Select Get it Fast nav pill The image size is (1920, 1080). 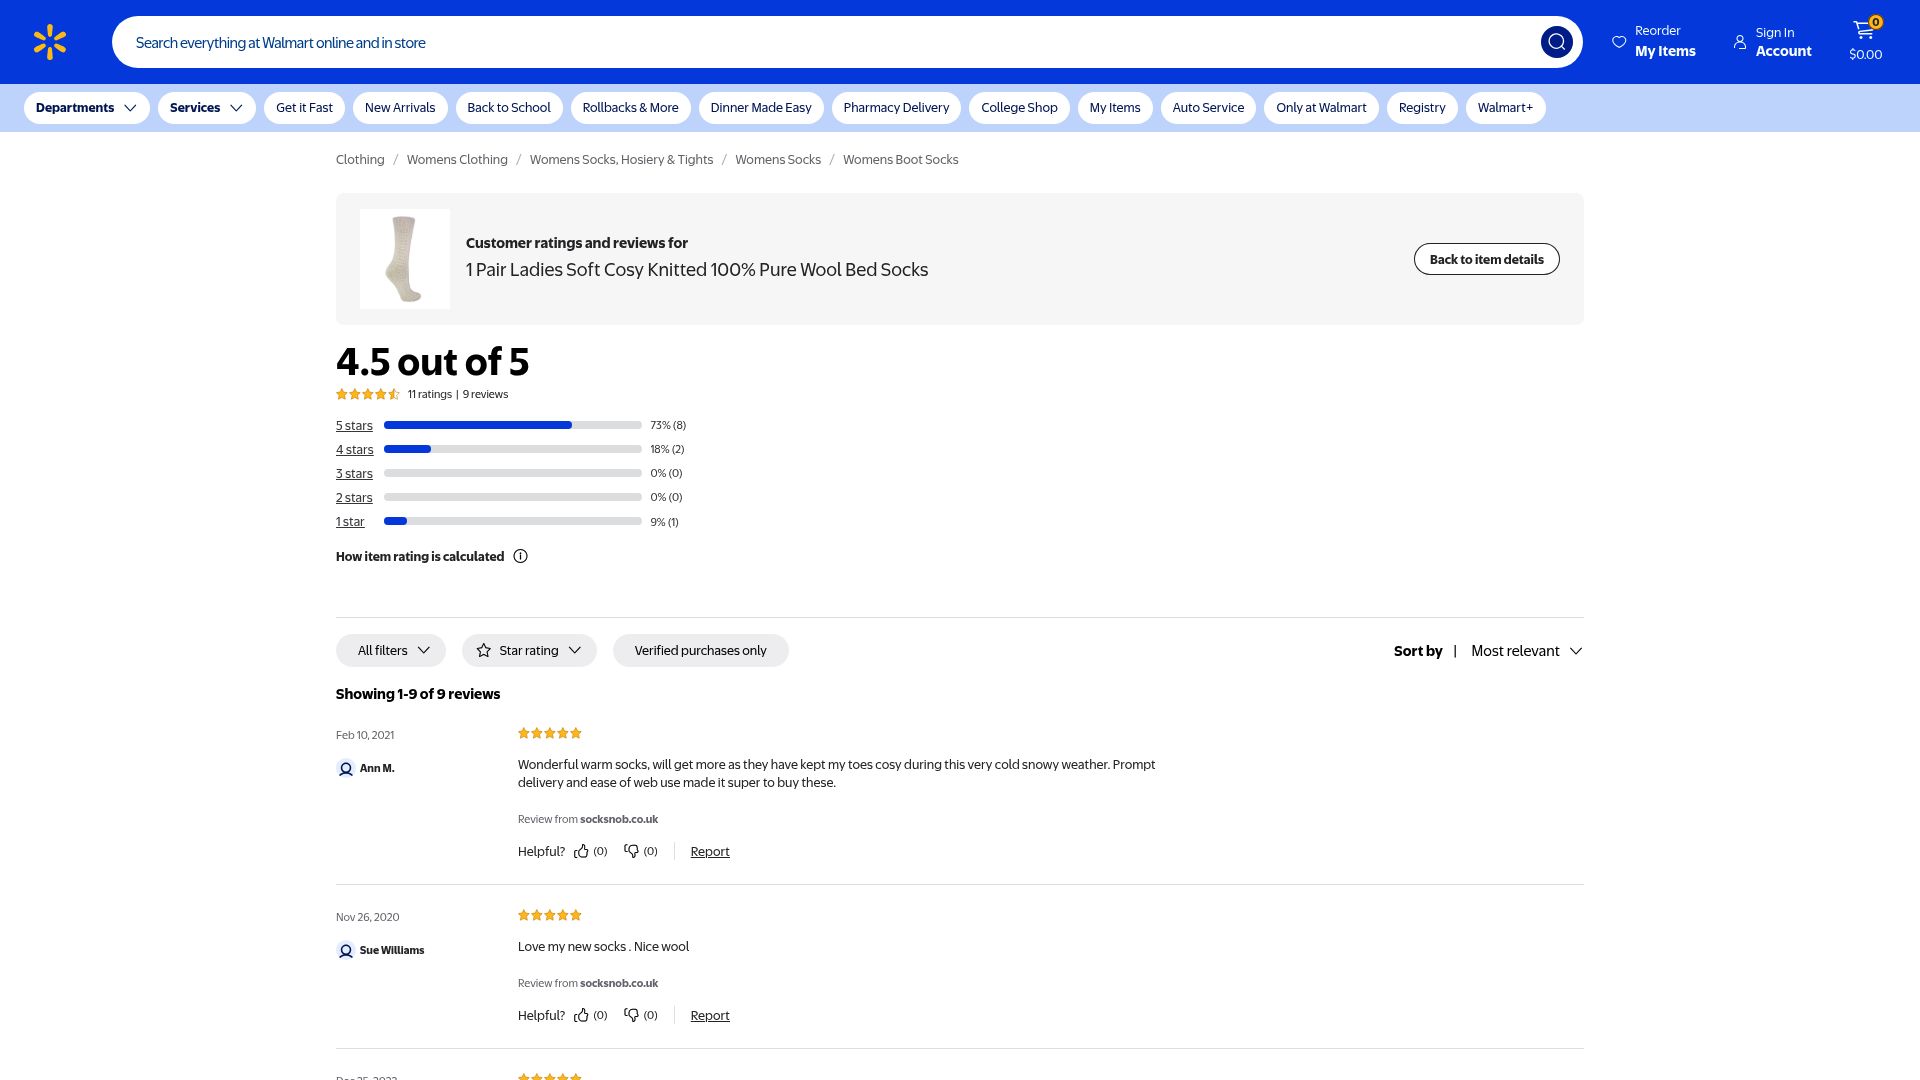[304, 108]
